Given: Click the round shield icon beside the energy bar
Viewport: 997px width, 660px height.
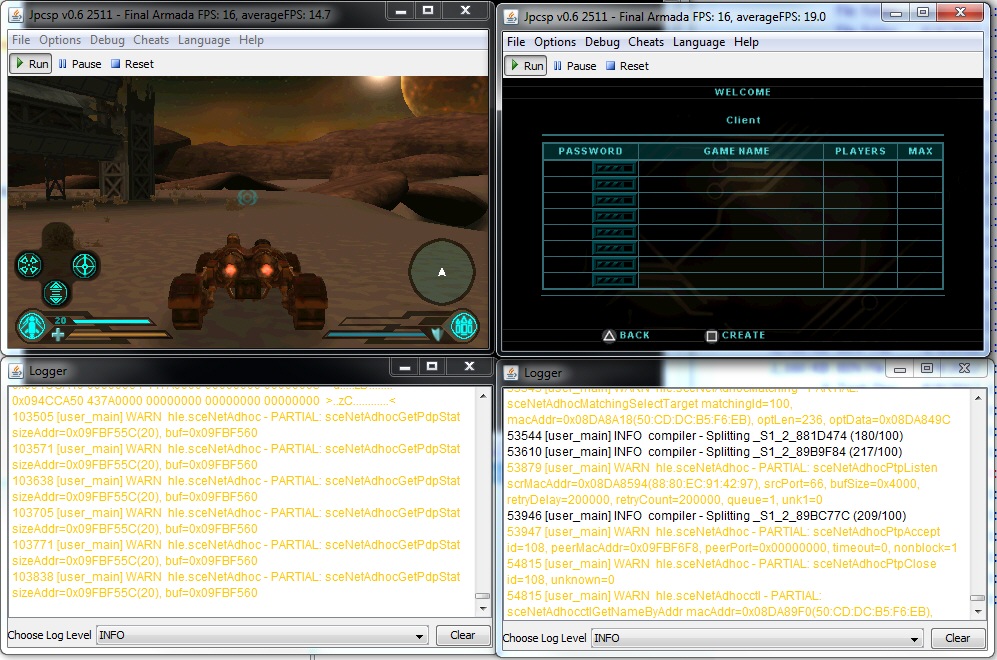Looking at the screenshot, I should point(464,327).
